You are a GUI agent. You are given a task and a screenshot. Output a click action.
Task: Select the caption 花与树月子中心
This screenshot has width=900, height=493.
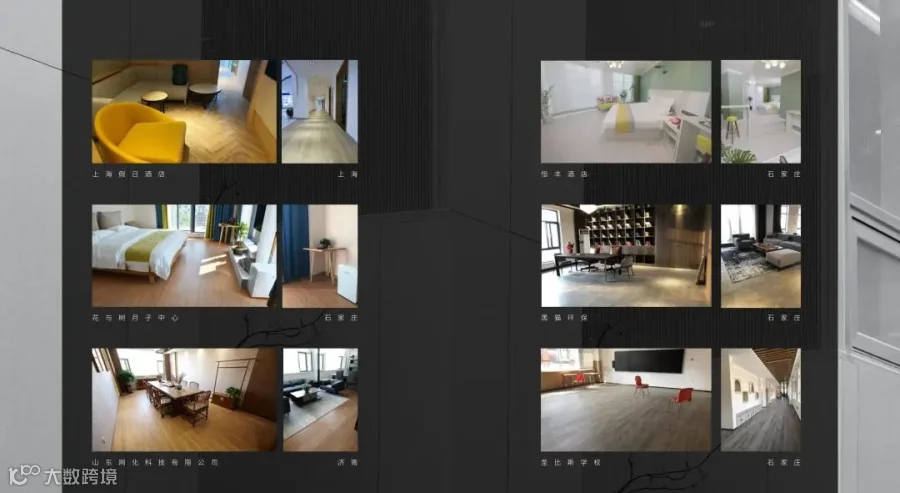coord(135,317)
